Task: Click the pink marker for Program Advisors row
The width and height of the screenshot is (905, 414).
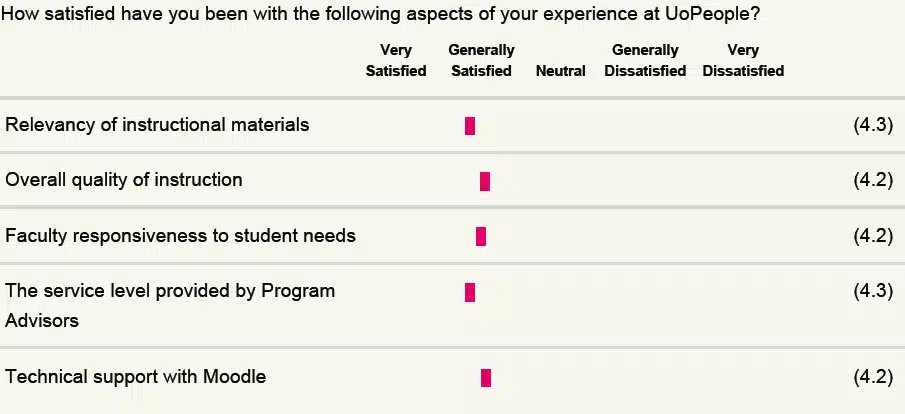Action: pos(470,292)
